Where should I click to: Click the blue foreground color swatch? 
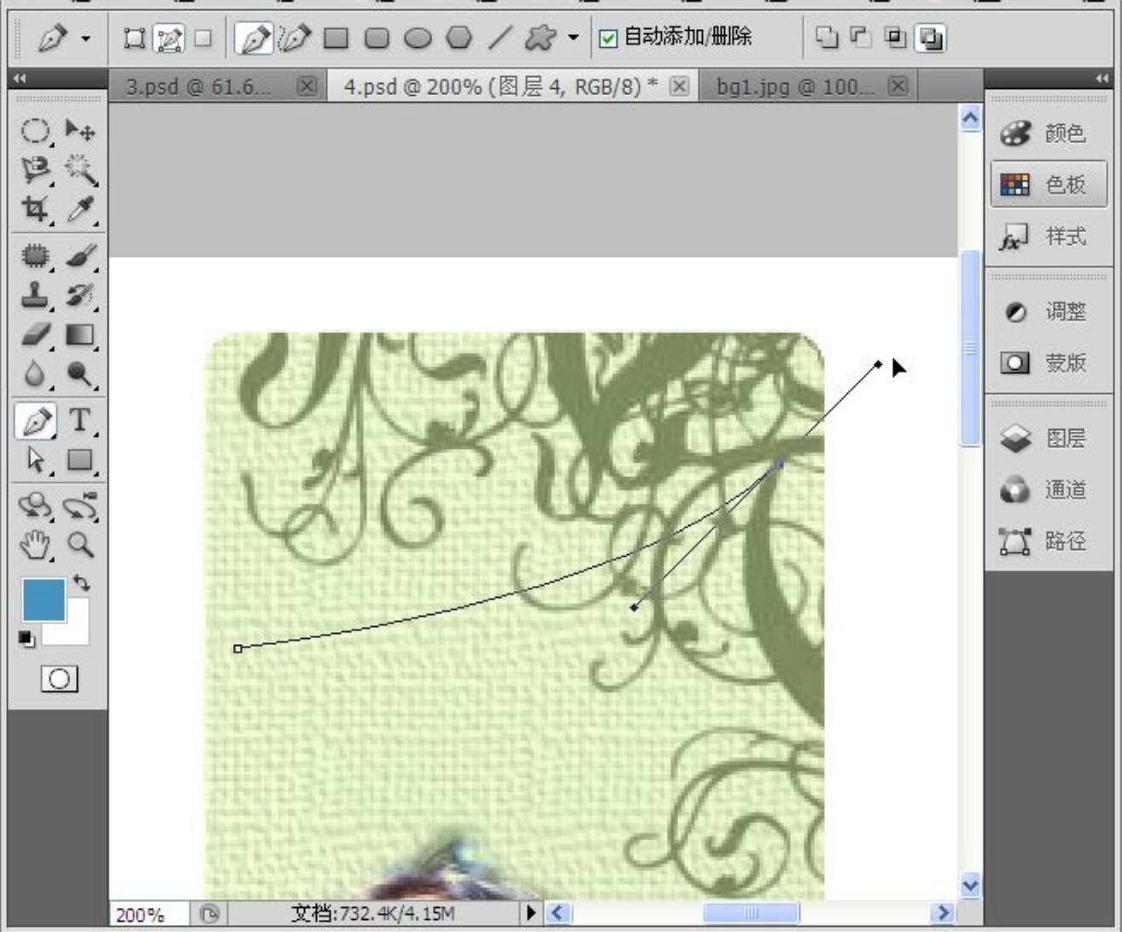click(44, 600)
